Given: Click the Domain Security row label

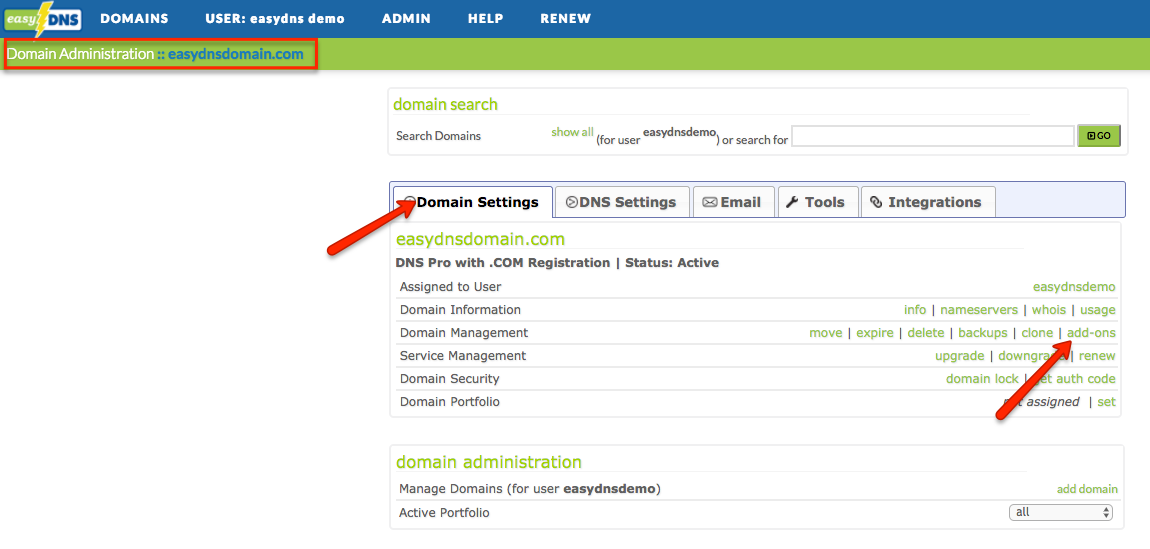Looking at the screenshot, I should 450,379.
